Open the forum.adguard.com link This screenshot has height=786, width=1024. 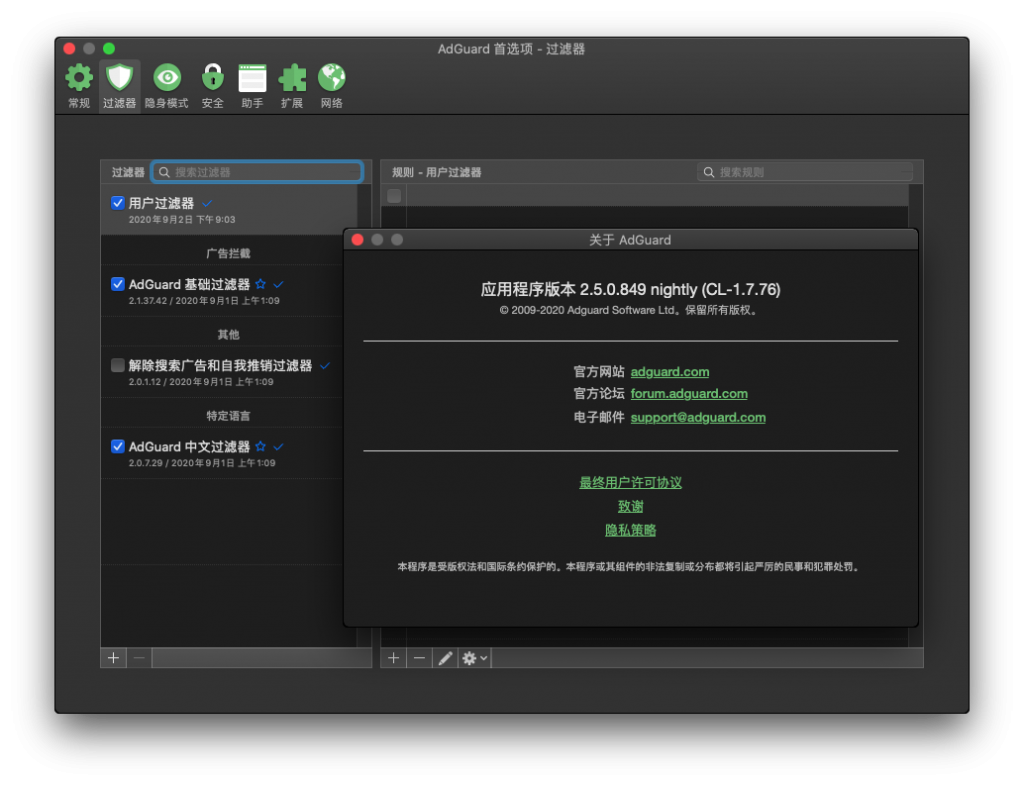pyautogui.click(x=689, y=394)
